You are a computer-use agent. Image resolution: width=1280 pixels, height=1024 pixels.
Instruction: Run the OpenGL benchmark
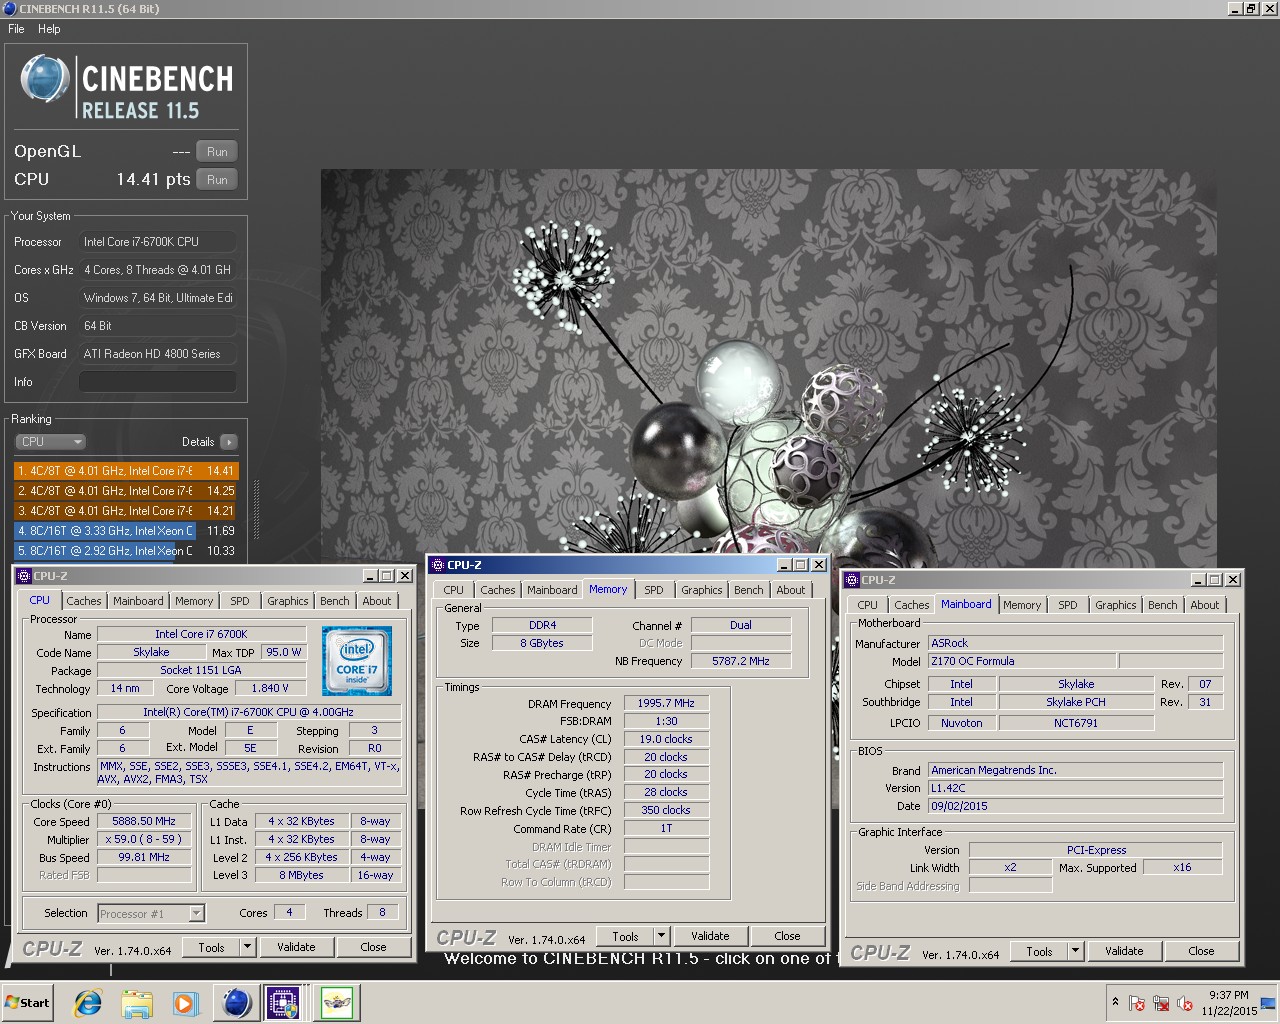click(x=217, y=151)
